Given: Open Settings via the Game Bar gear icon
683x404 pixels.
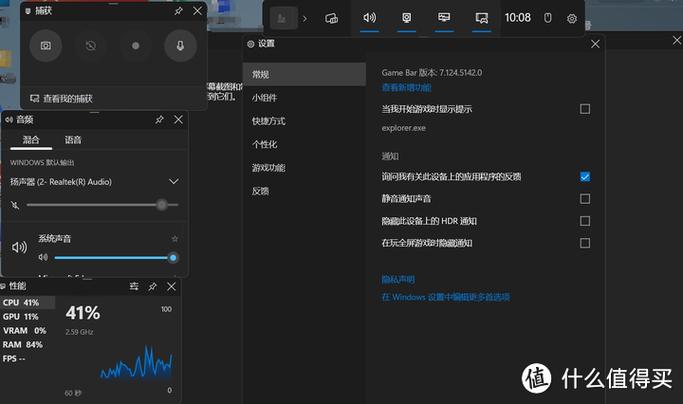Looking at the screenshot, I should pyautogui.click(x=572, y=18).
